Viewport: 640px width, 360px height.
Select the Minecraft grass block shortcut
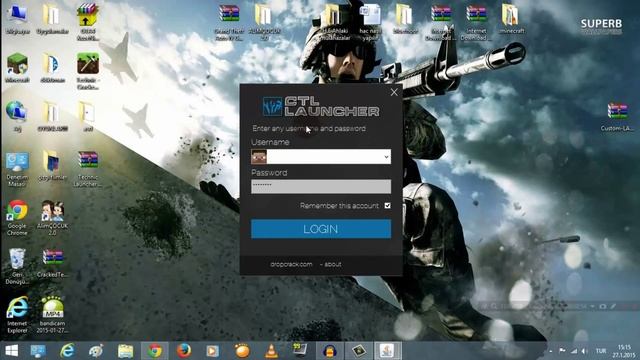click(x=17, y=68)
